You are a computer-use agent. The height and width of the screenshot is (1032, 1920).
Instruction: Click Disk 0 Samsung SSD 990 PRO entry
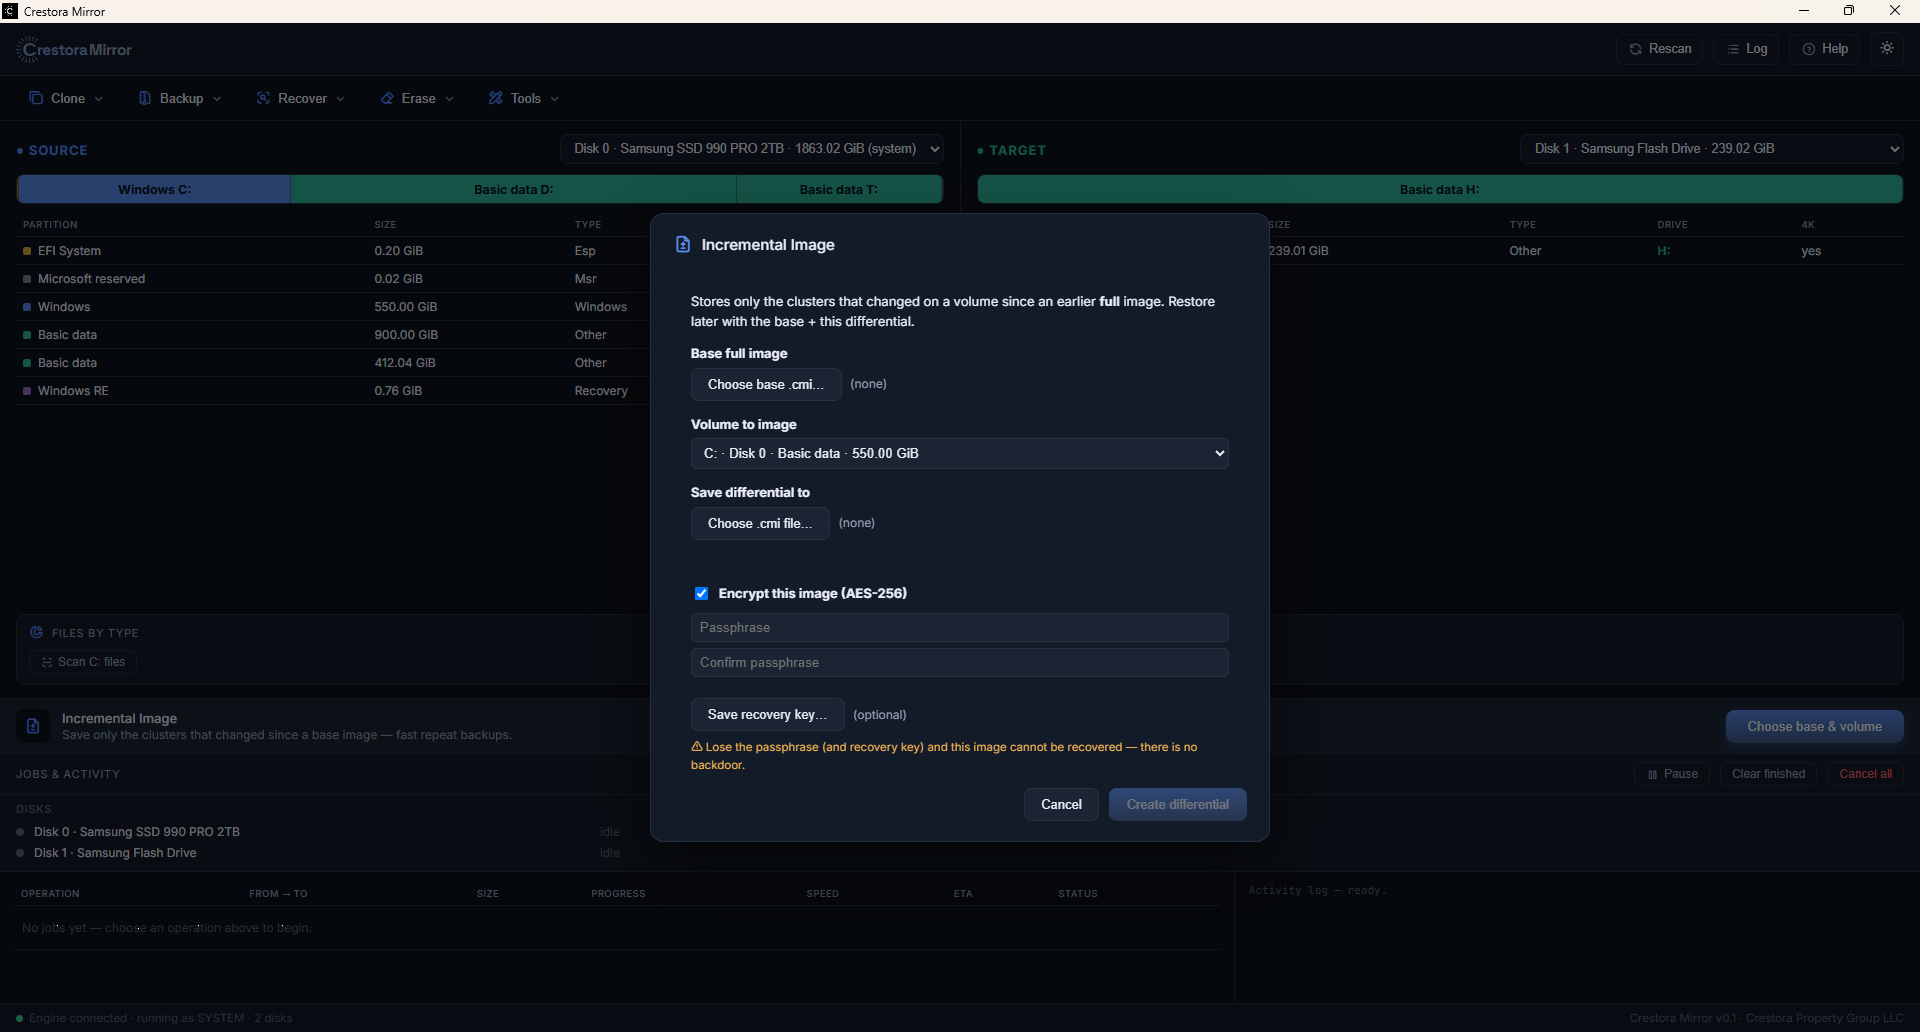click(137, 832)
